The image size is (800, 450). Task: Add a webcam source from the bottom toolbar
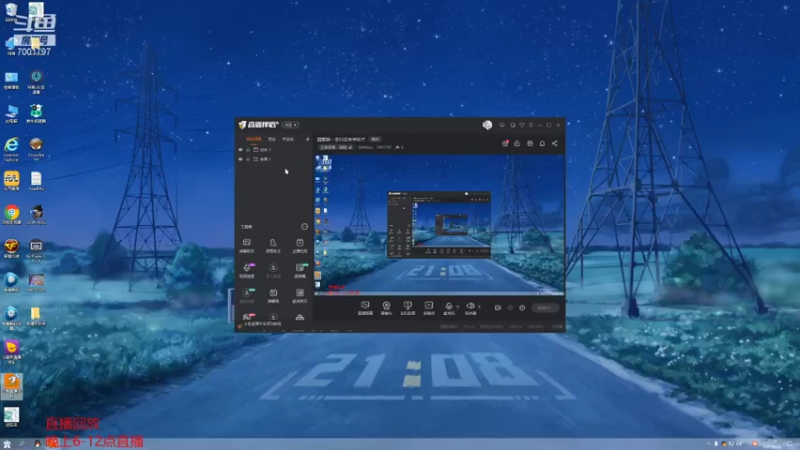[386, 308]
